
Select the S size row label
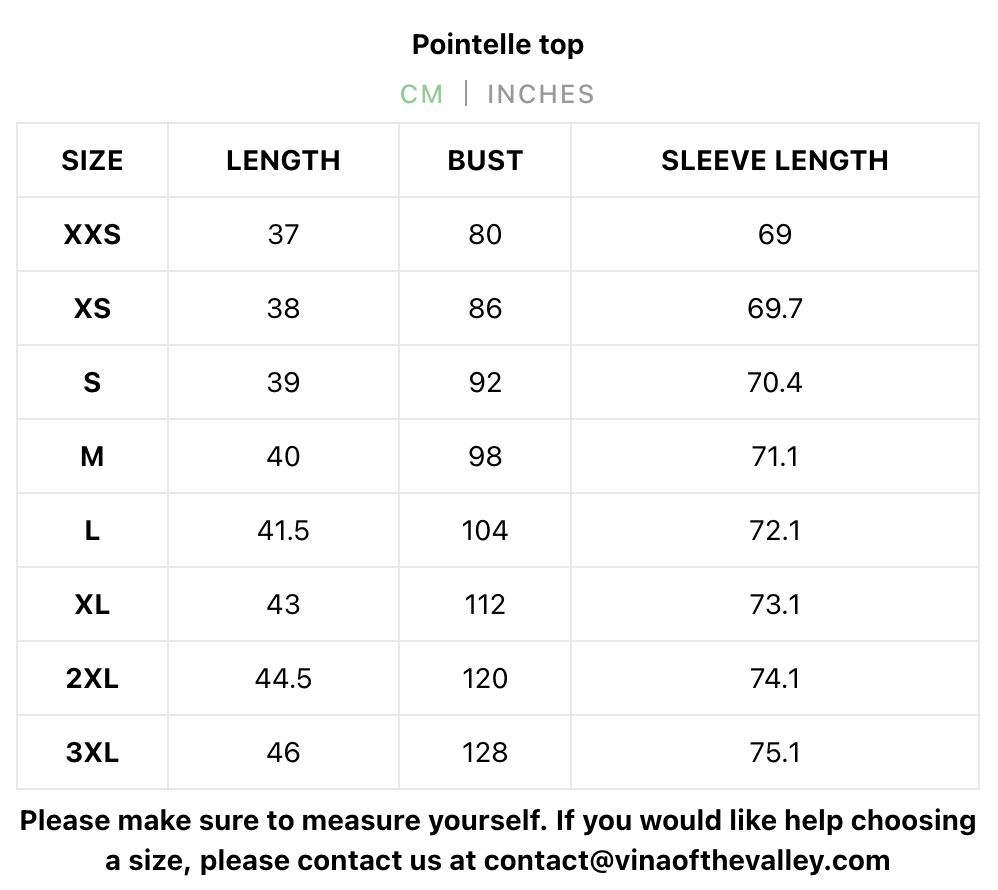pyautogui.click(x=92, y=382)
